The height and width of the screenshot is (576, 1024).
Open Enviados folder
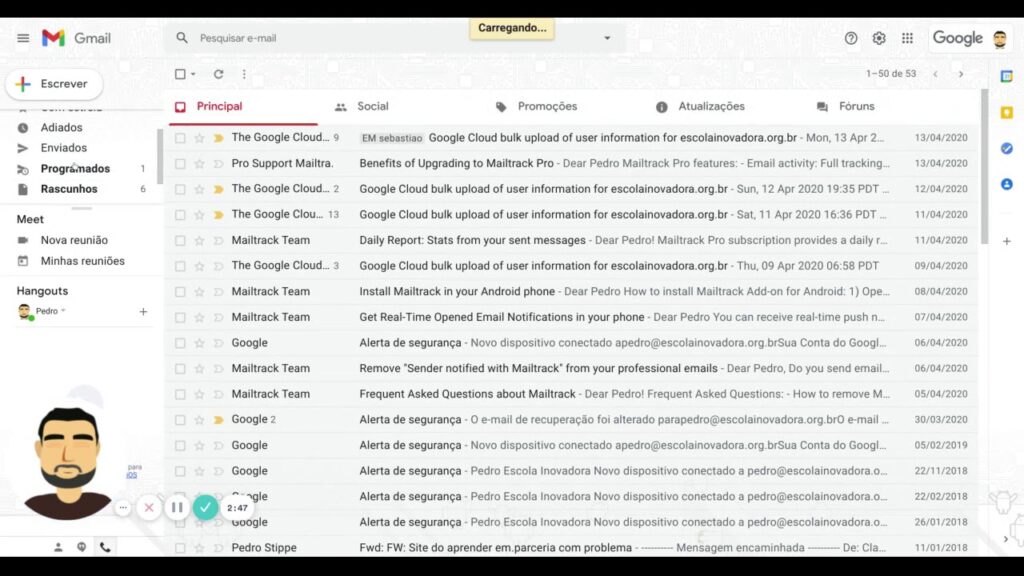(63, 148)
